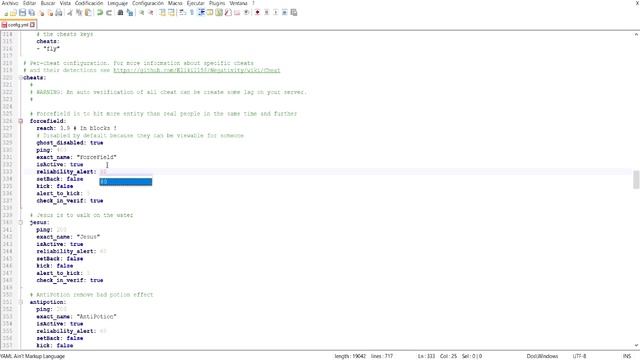Zoom in the editor view

(142, 13)
